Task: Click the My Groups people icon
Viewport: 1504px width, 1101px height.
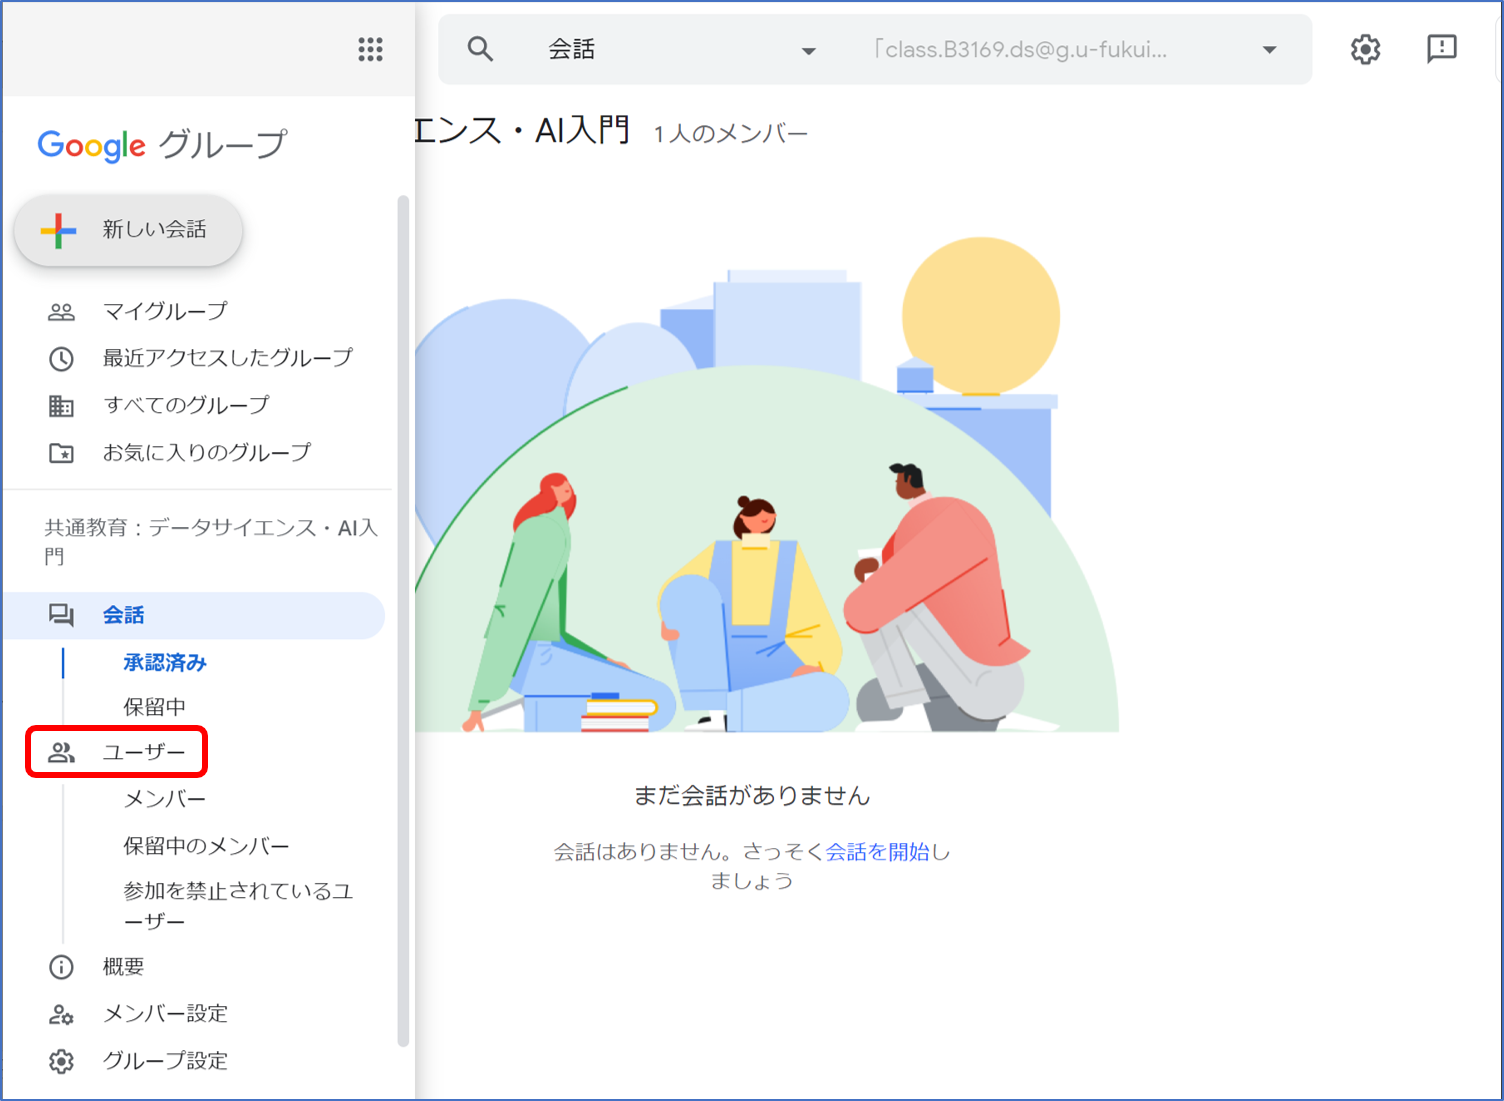Action: pos(61,312)
